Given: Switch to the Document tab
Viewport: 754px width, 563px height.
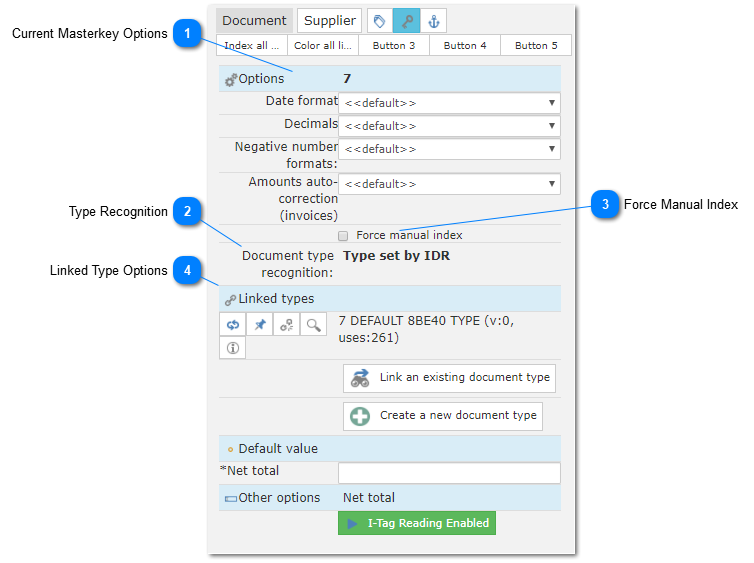Looking at the screenshot, I should pyautogui.click(x=254, y=21).
